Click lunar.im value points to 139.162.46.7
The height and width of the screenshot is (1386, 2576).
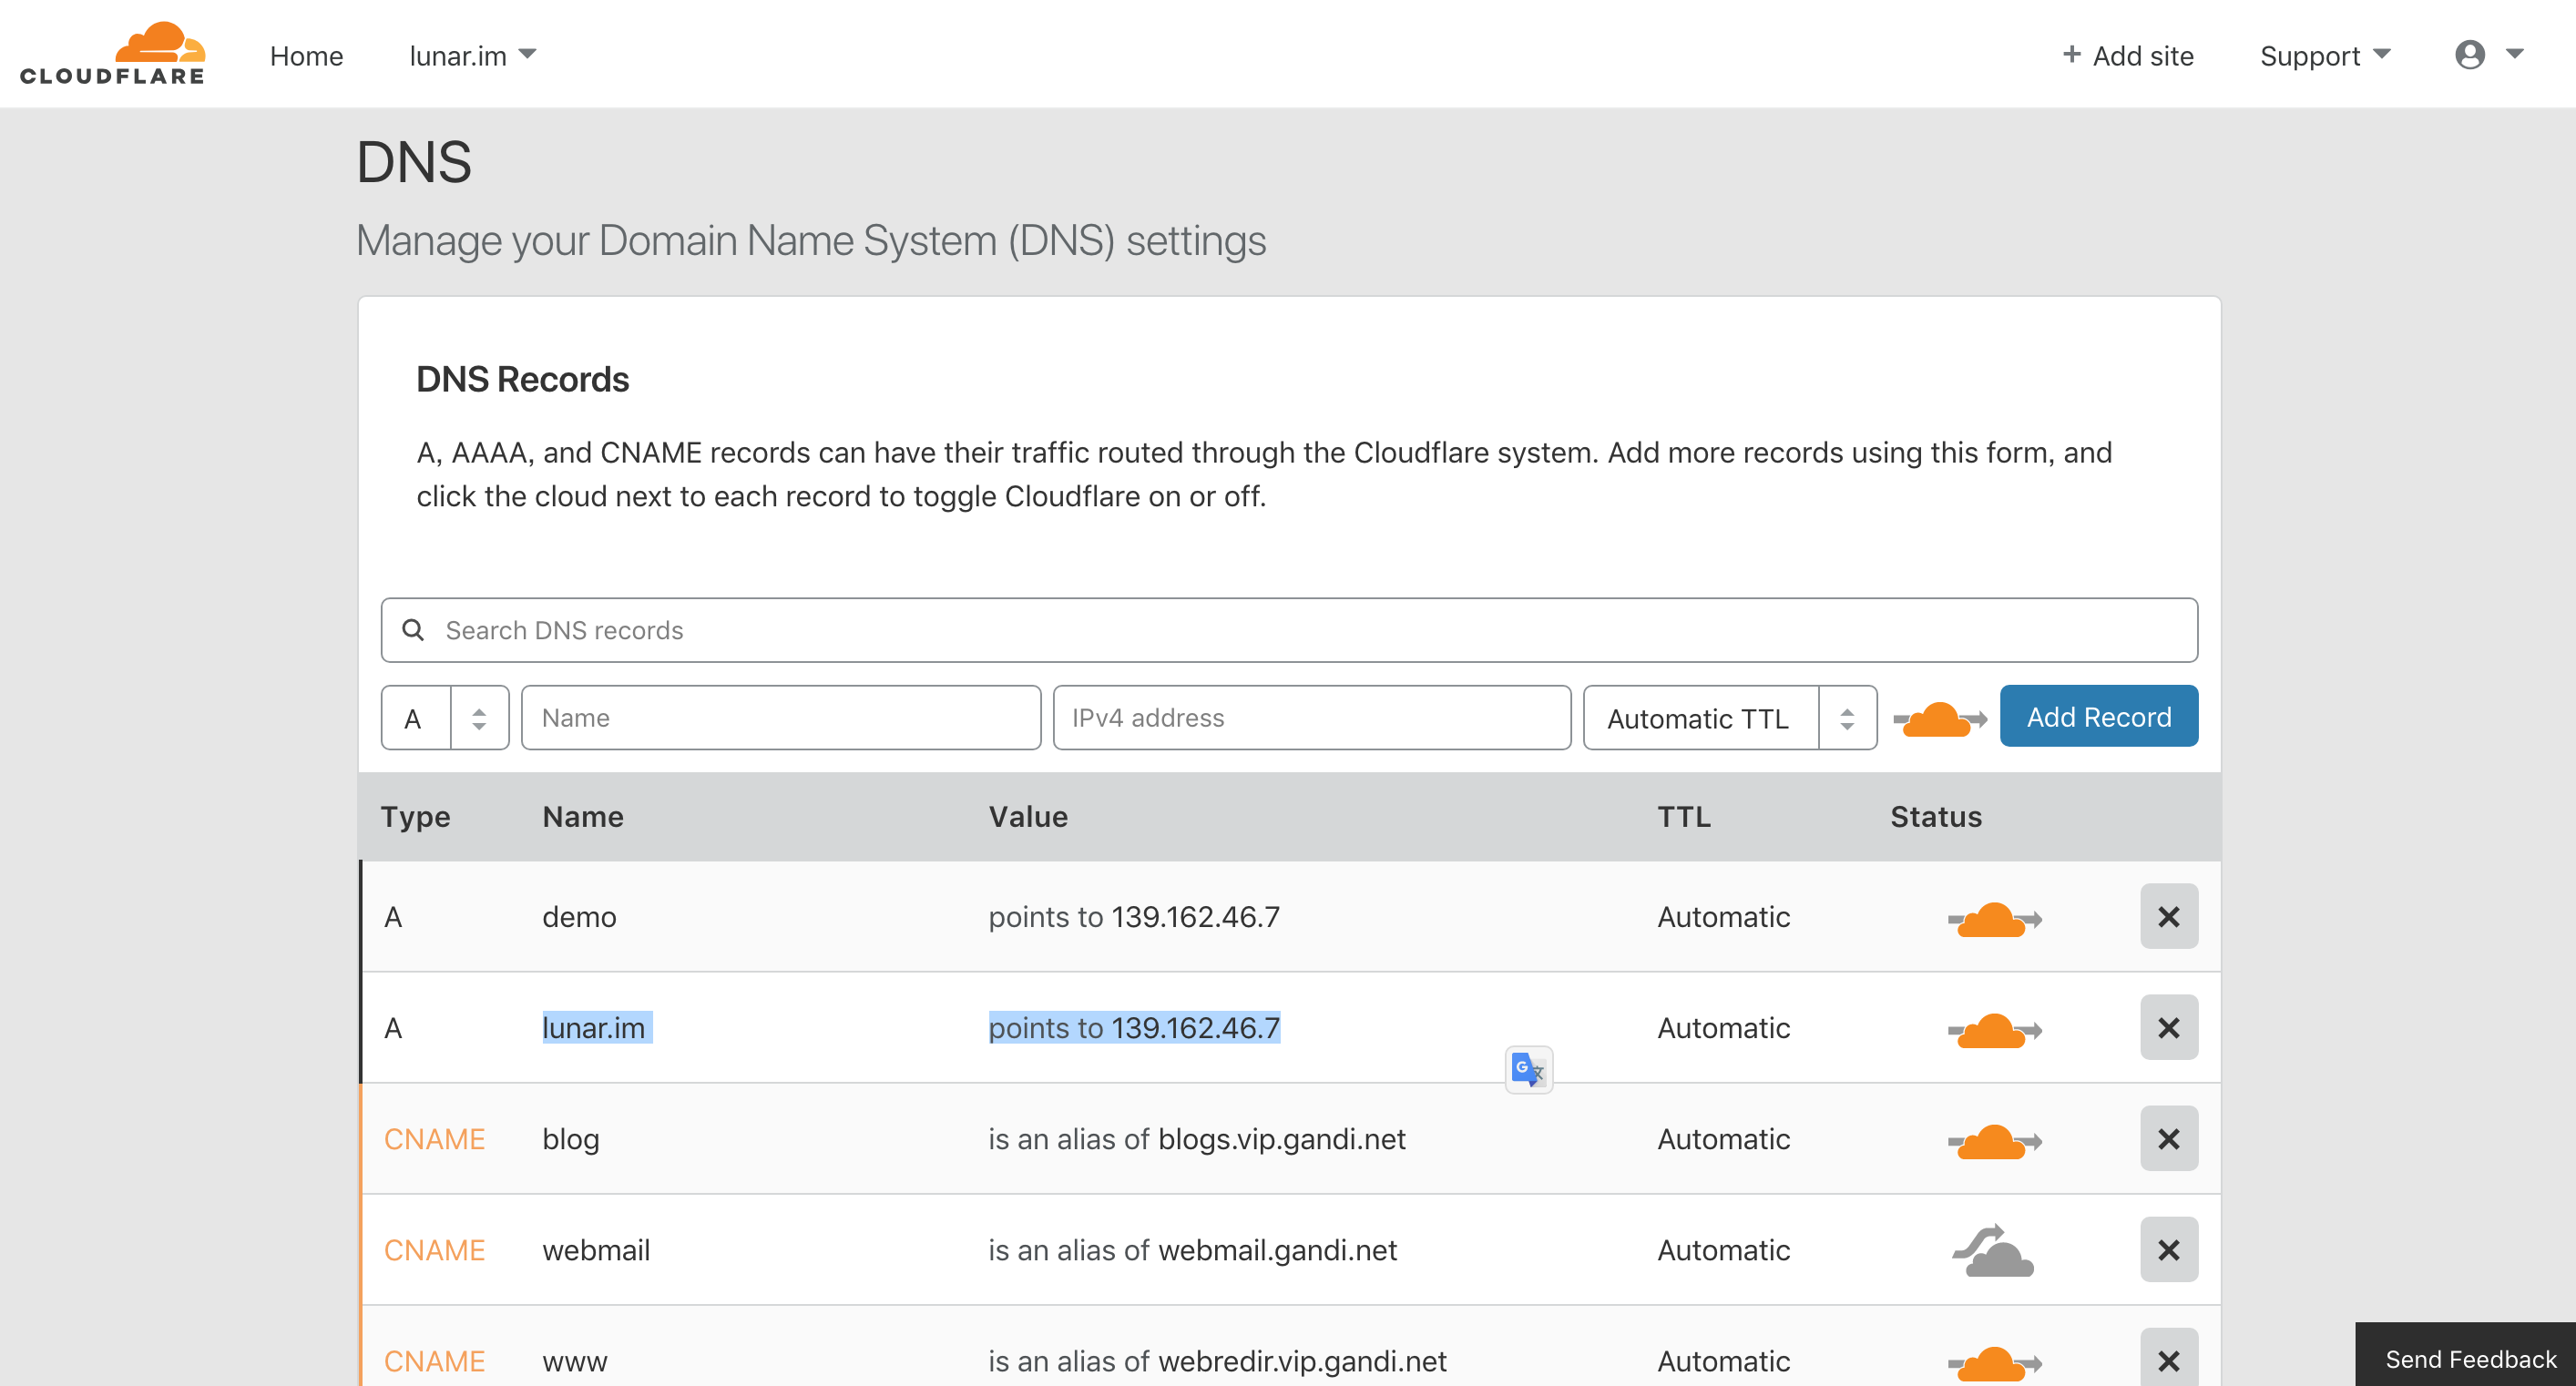click(1134, 1028)
